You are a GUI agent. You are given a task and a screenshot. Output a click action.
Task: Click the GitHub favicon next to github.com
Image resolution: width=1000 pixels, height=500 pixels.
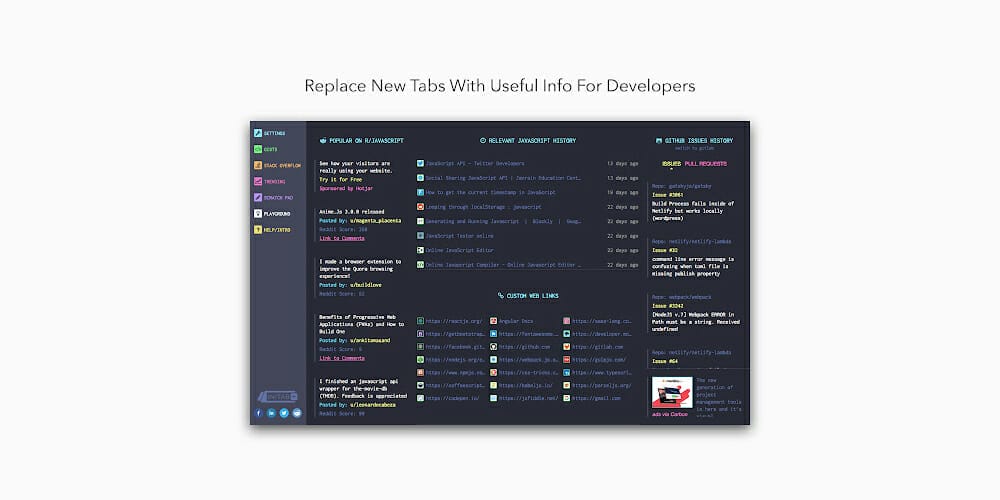point(494,346)
